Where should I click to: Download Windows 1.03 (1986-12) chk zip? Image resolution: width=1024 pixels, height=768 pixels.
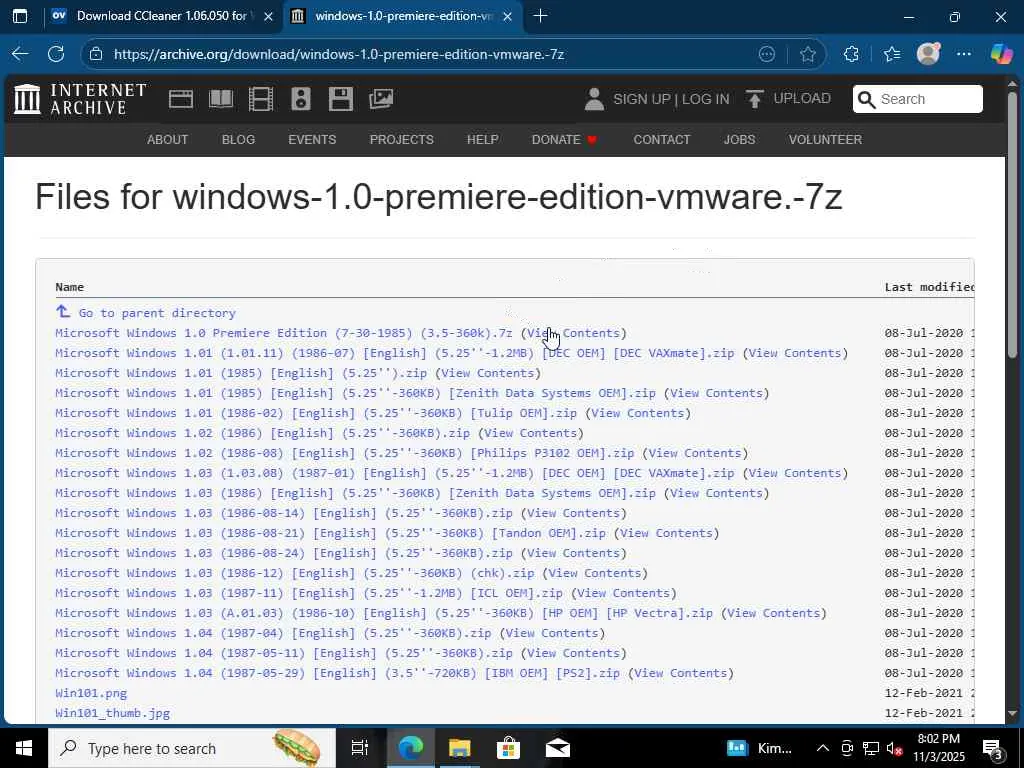(295, 573)
